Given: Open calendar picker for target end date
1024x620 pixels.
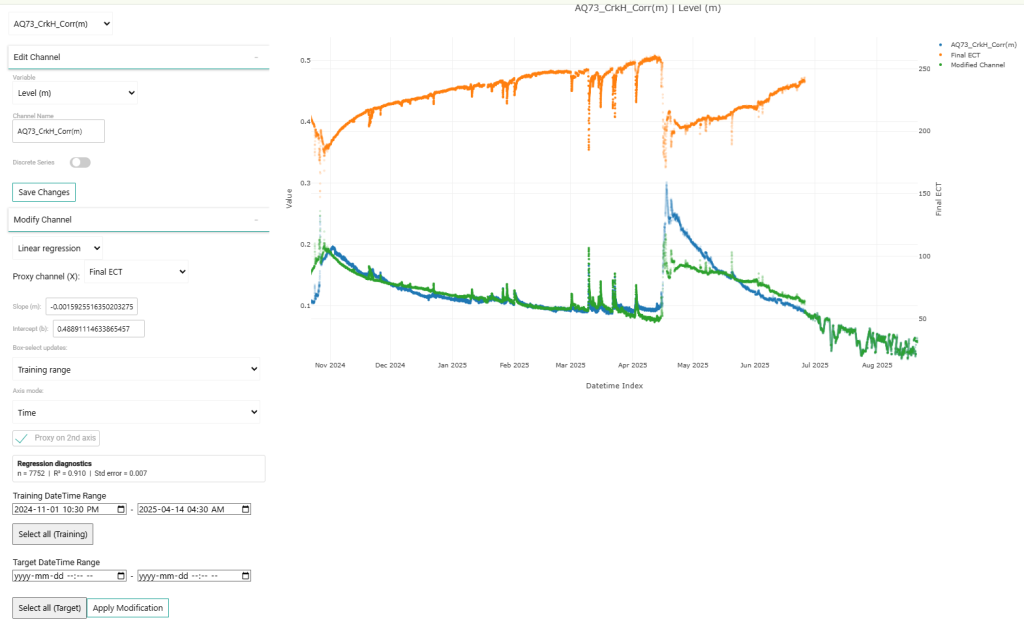Looking at the screenshot, I should click(x=245, y=576).
